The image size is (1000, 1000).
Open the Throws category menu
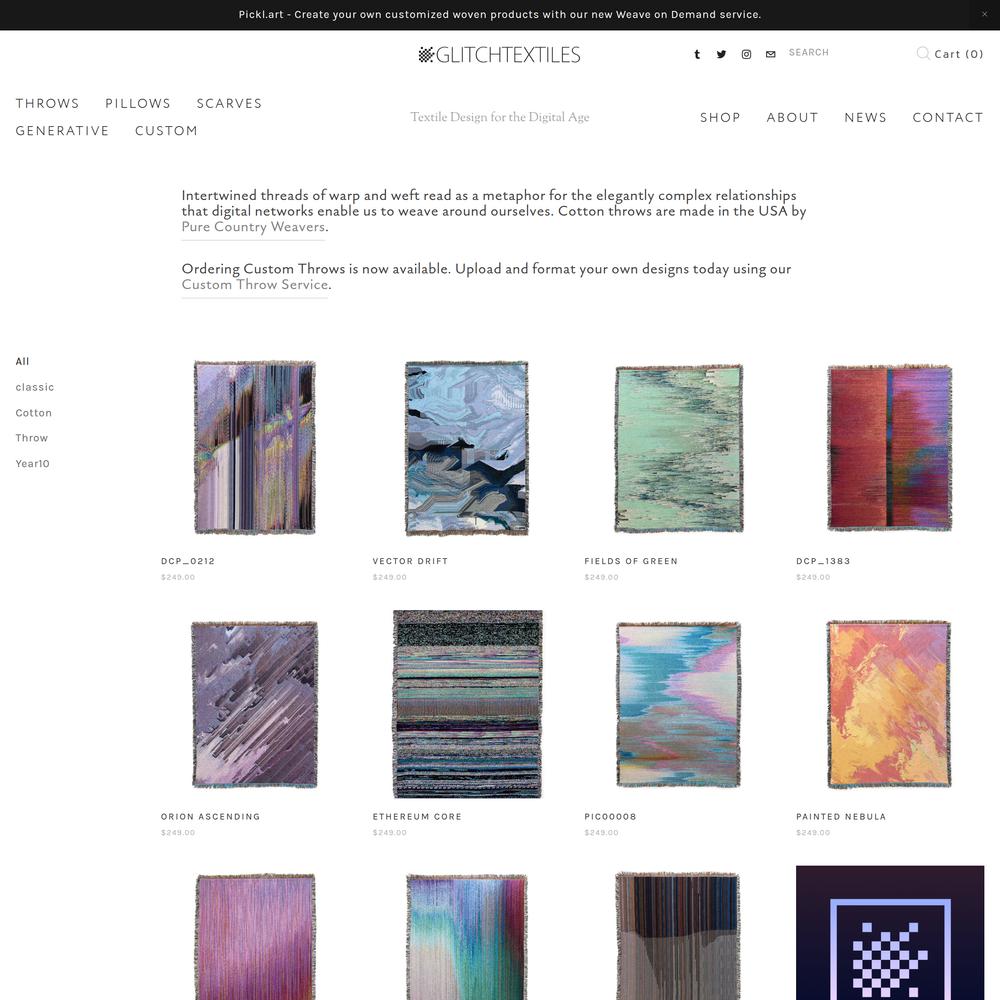point(48,103)
